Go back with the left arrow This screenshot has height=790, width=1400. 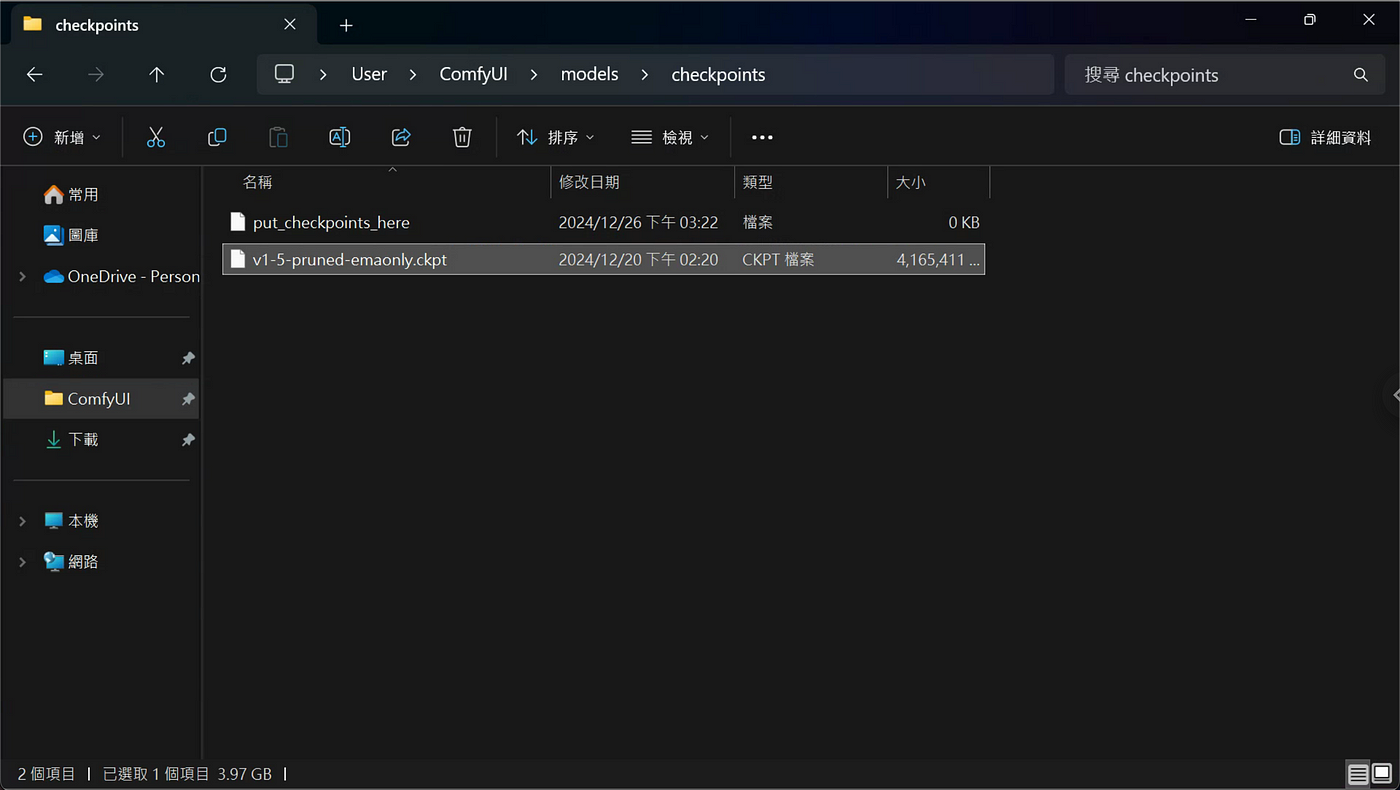coord(34,75)
